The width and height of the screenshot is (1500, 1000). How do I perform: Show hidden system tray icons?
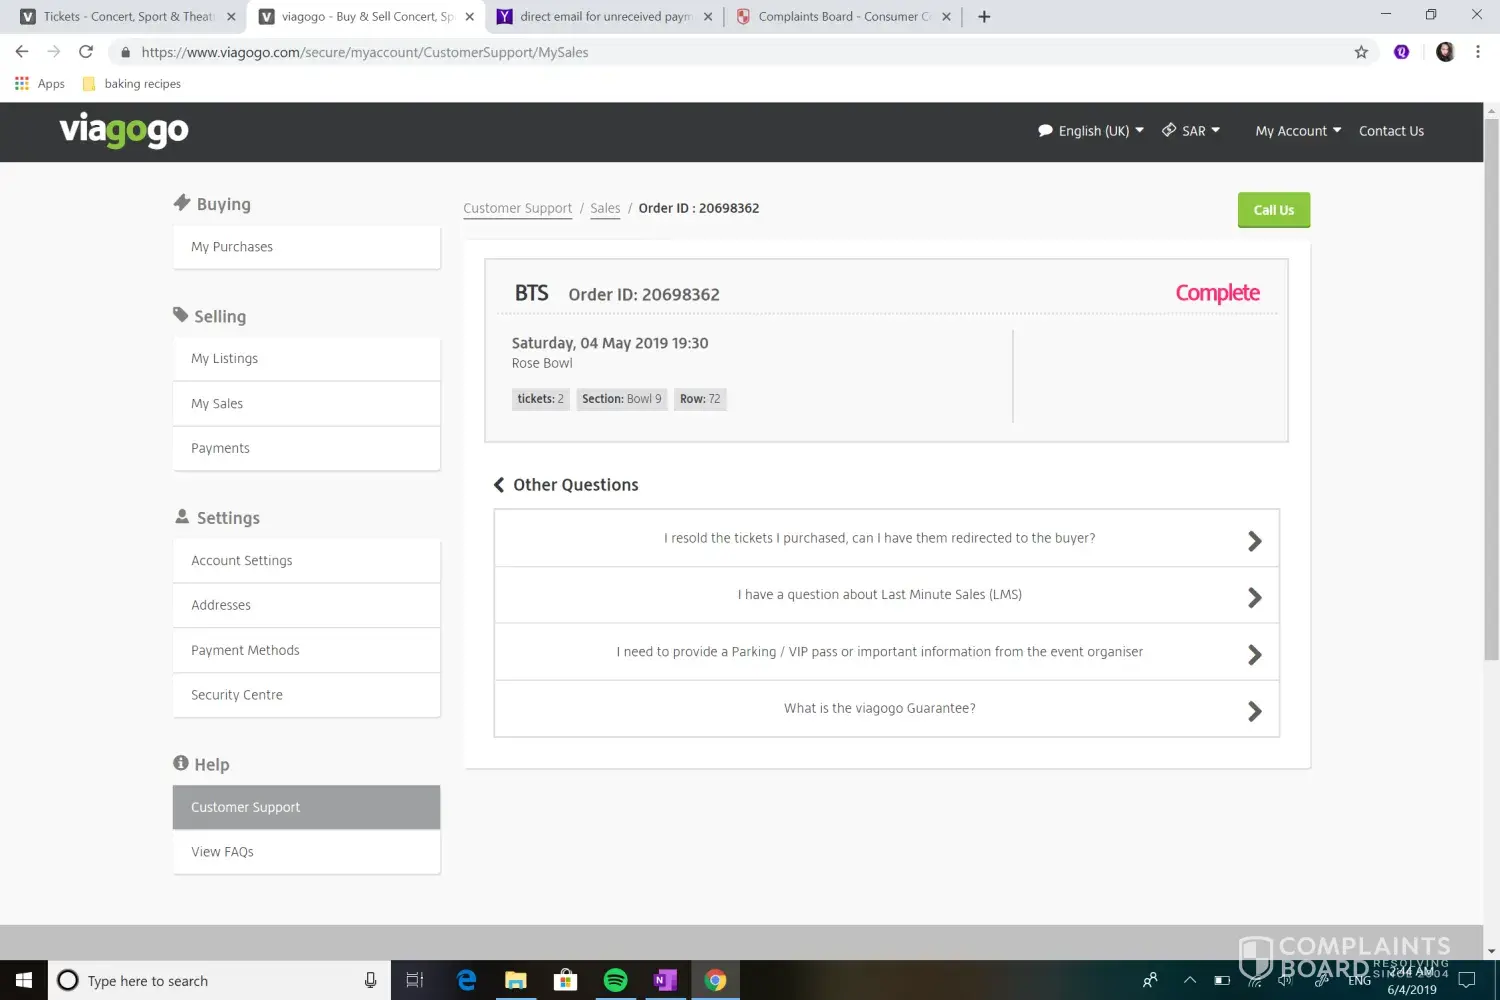1190,980
